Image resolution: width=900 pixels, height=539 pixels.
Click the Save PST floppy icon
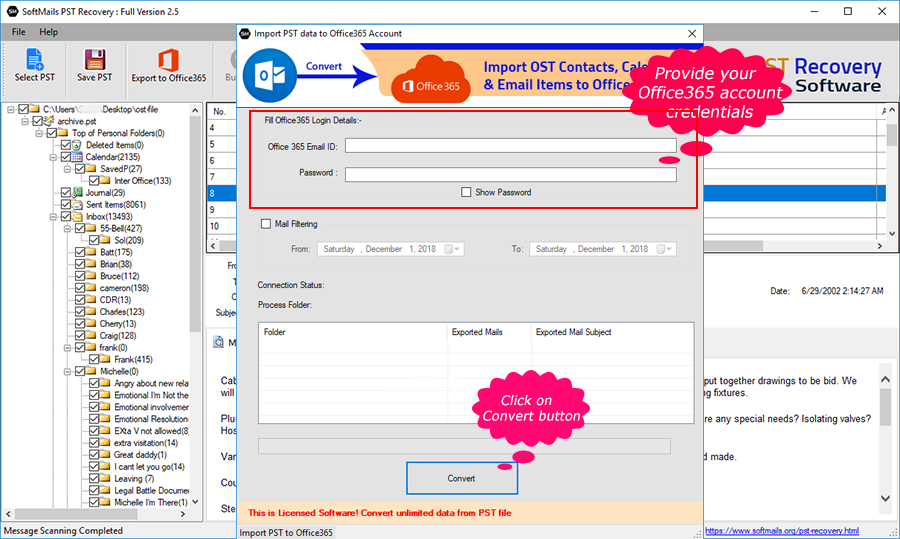(95, 59)
